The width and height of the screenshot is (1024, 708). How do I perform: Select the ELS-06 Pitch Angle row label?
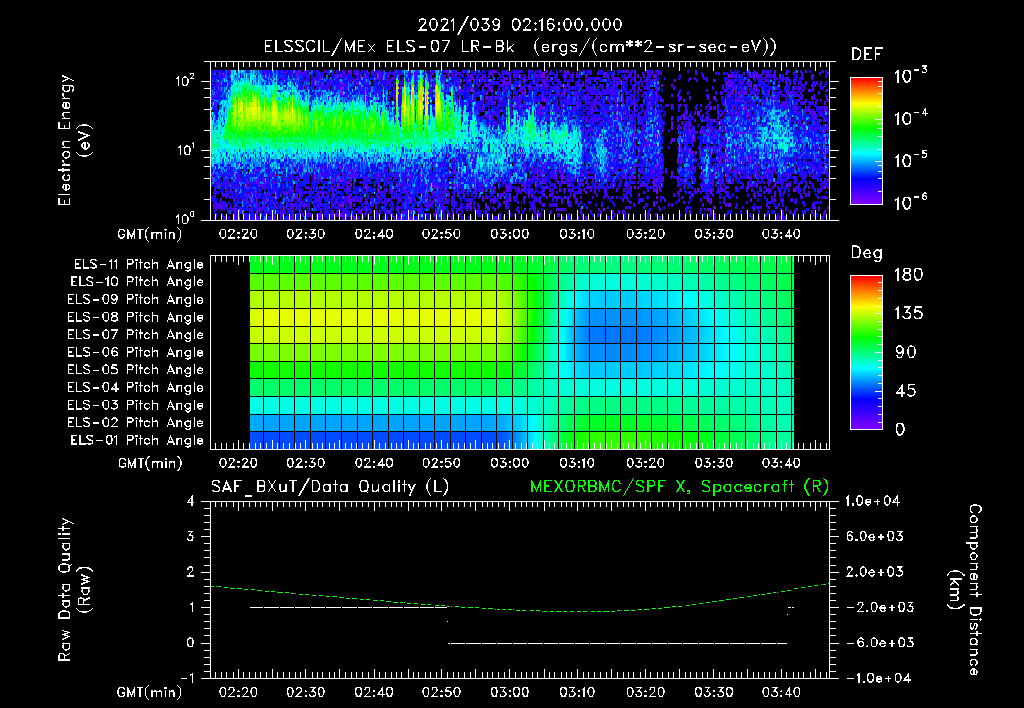pos(135,352)
